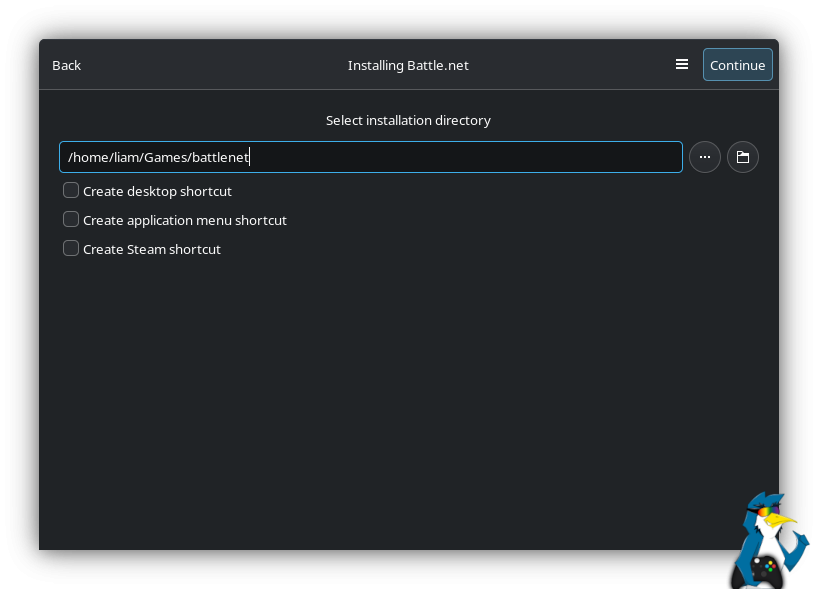Click the empty area below the checkboxes

coord(400,400)
